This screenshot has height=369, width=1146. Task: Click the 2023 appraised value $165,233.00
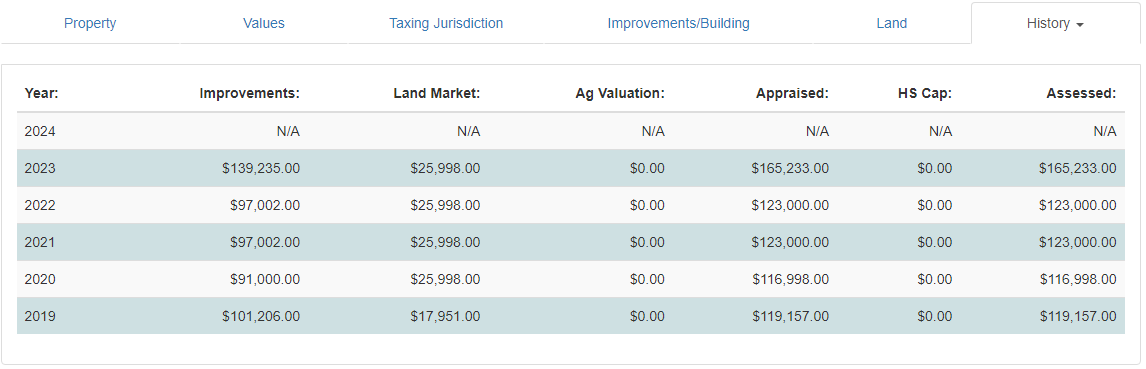click(790, 169)
